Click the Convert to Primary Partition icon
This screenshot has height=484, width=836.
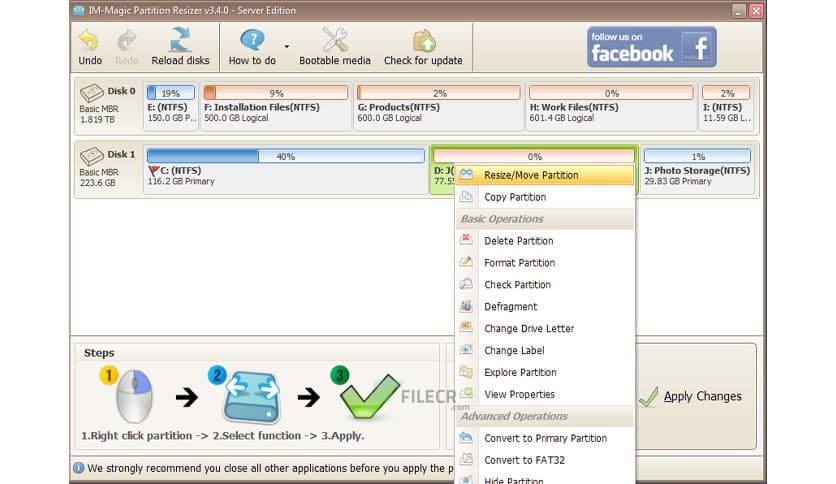click(466, 437)
